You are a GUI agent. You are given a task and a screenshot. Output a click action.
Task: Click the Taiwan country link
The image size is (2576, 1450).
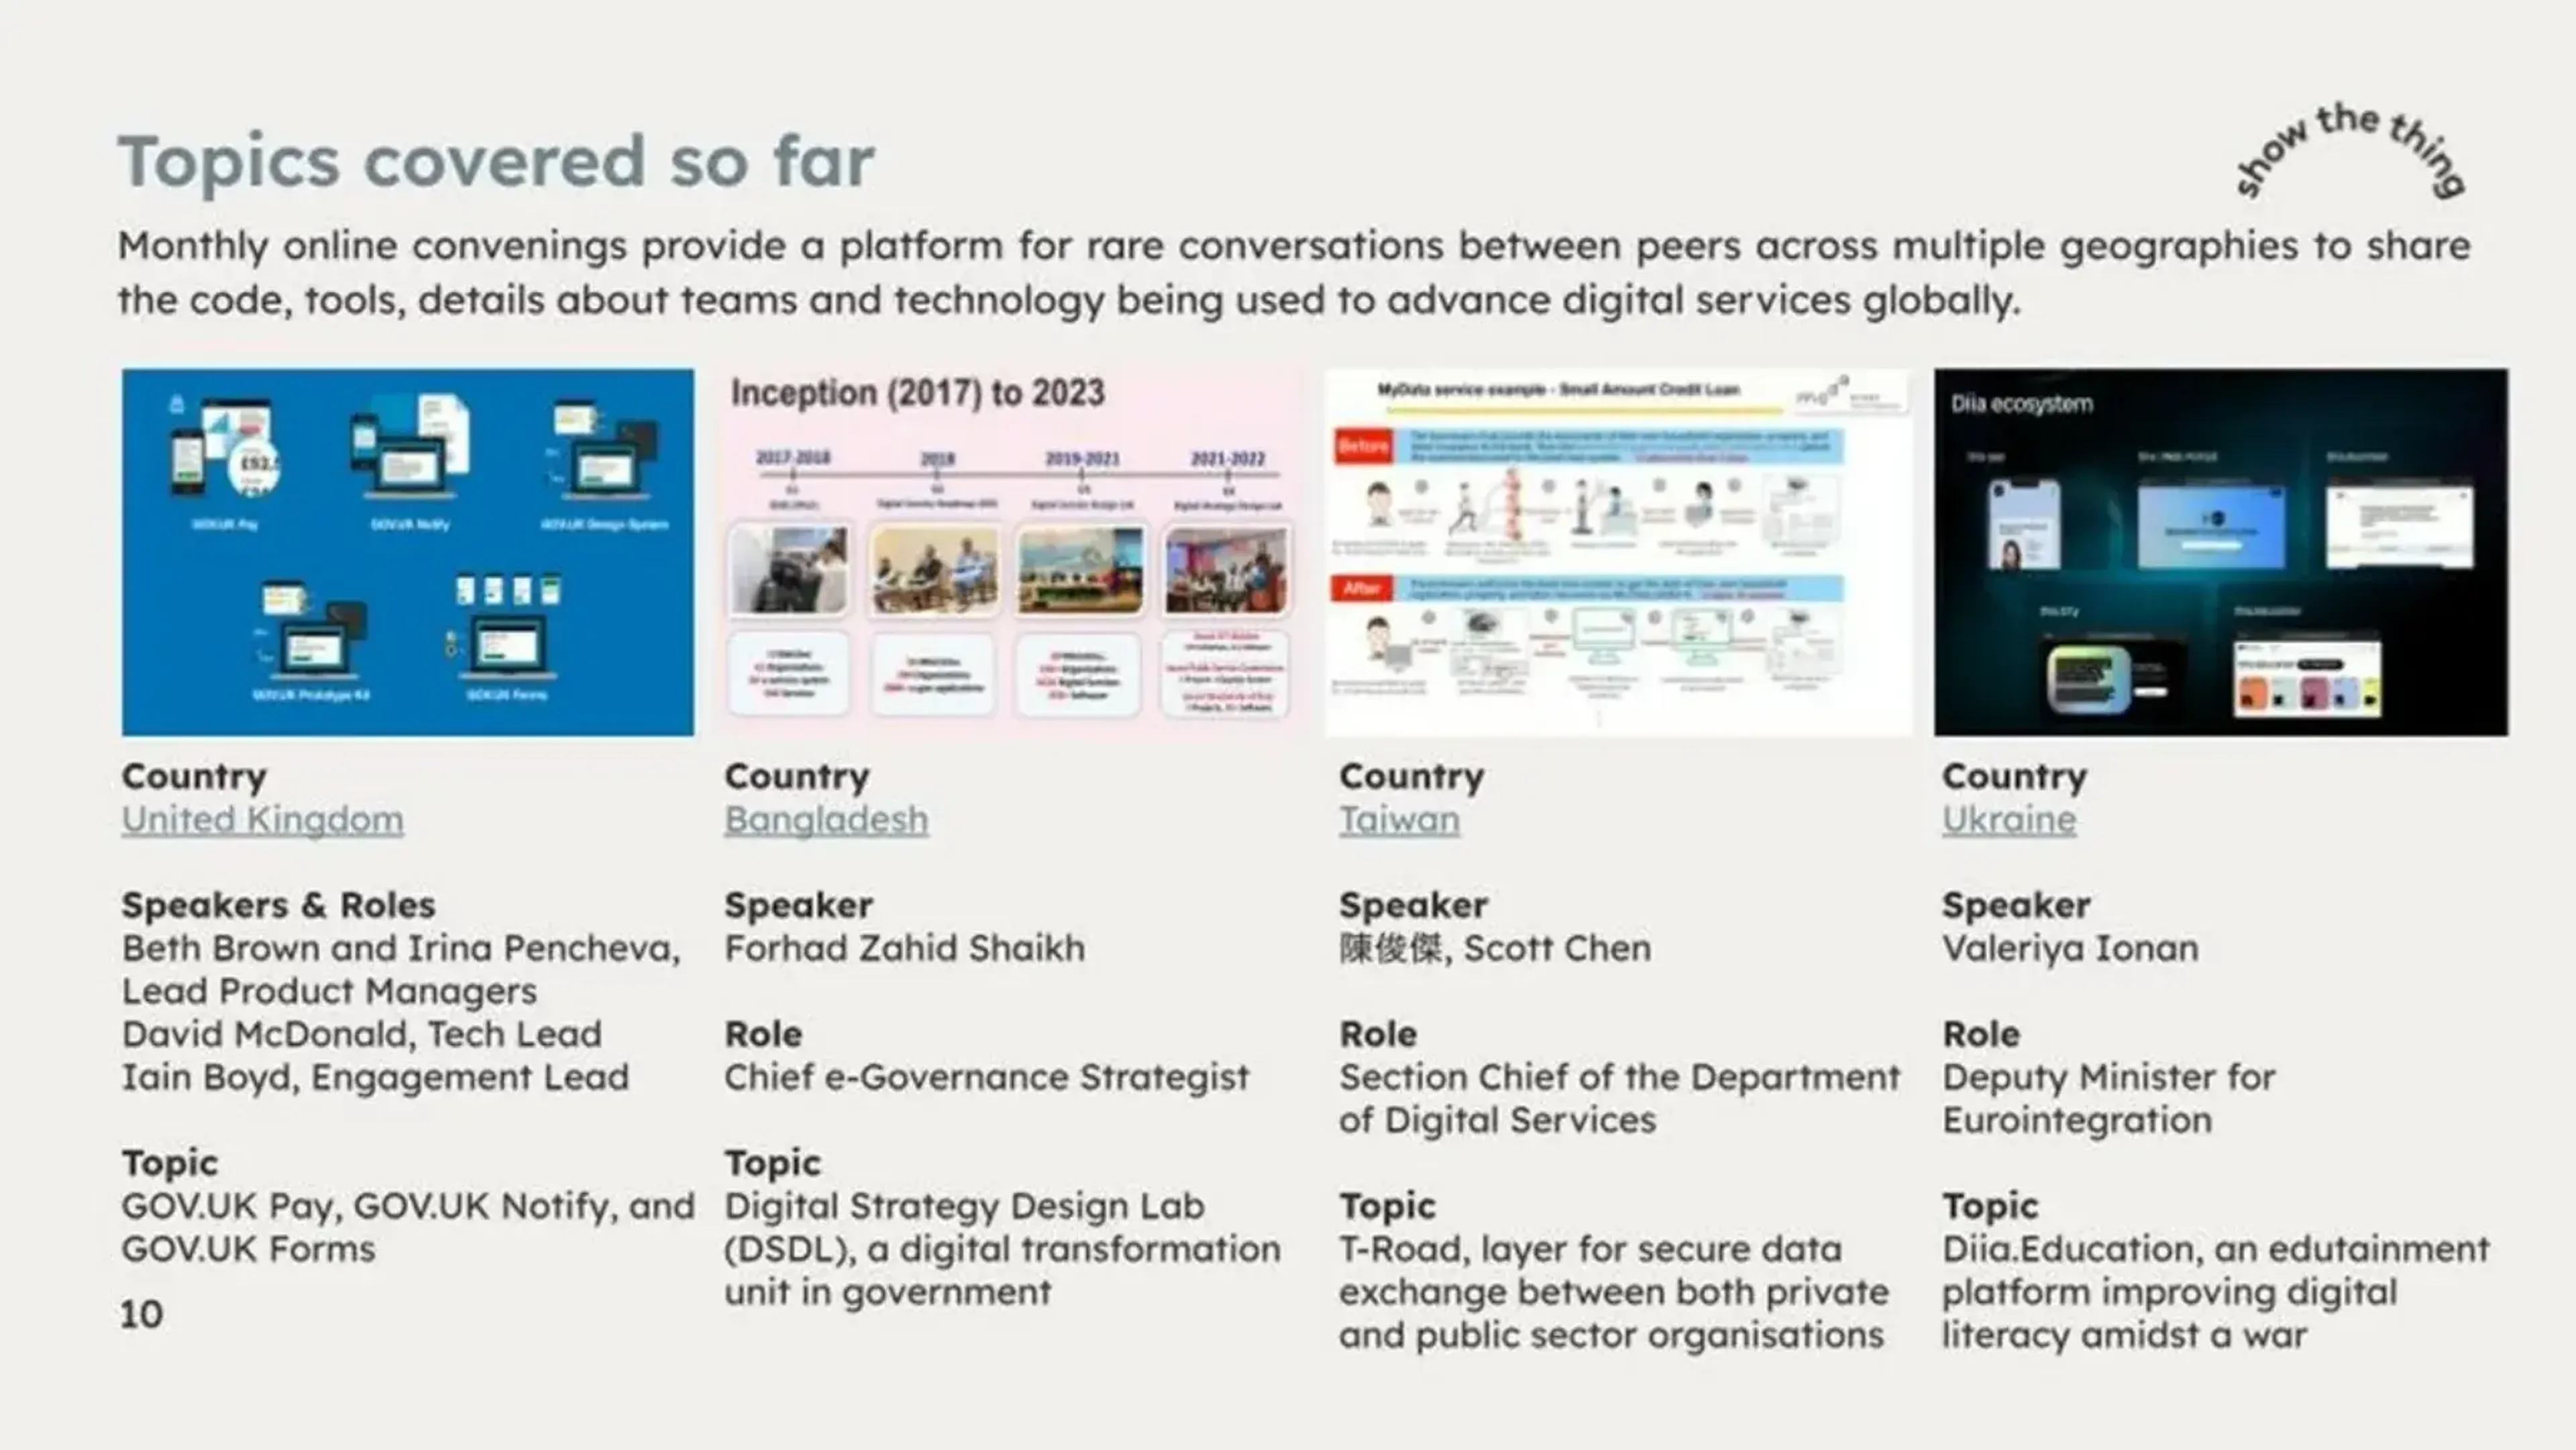(1399, 818)
